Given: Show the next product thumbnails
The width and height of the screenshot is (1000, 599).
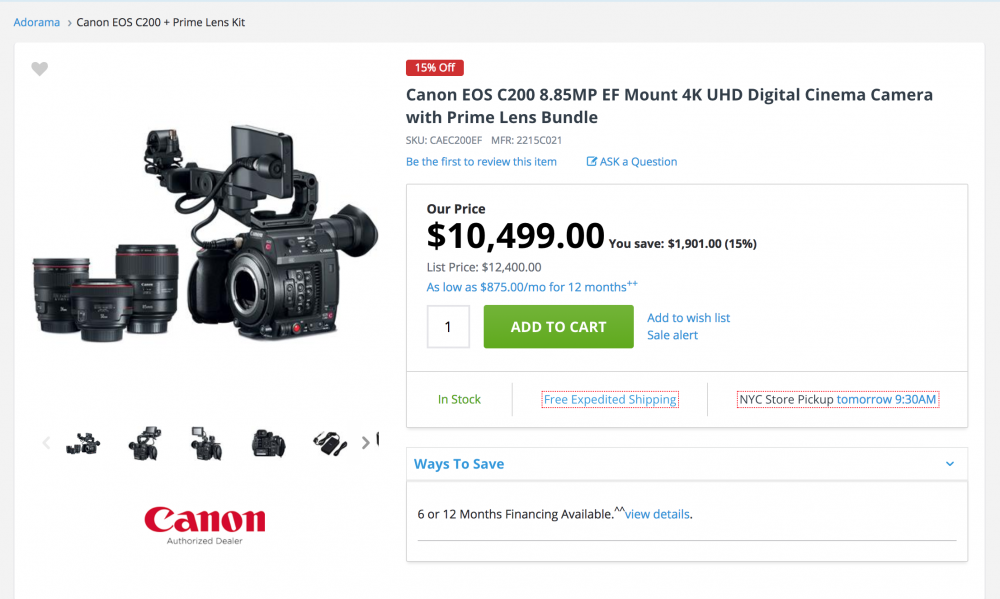Looking at the screenshot, I should 366,442.
